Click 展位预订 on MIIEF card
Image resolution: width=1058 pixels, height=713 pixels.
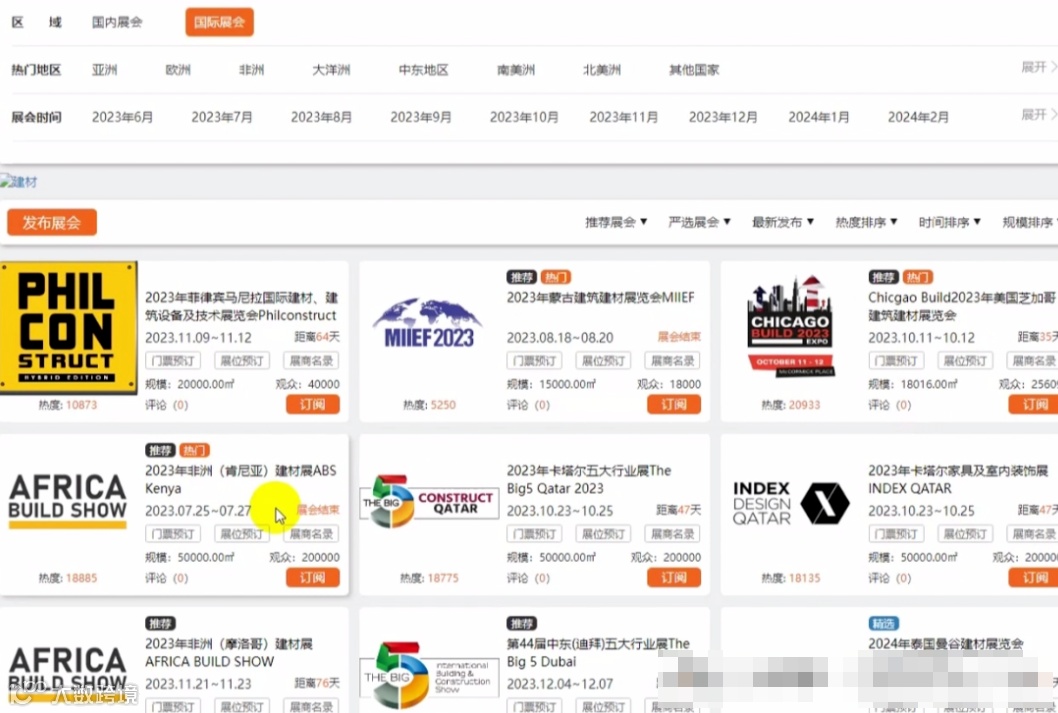tap(603, 361)
